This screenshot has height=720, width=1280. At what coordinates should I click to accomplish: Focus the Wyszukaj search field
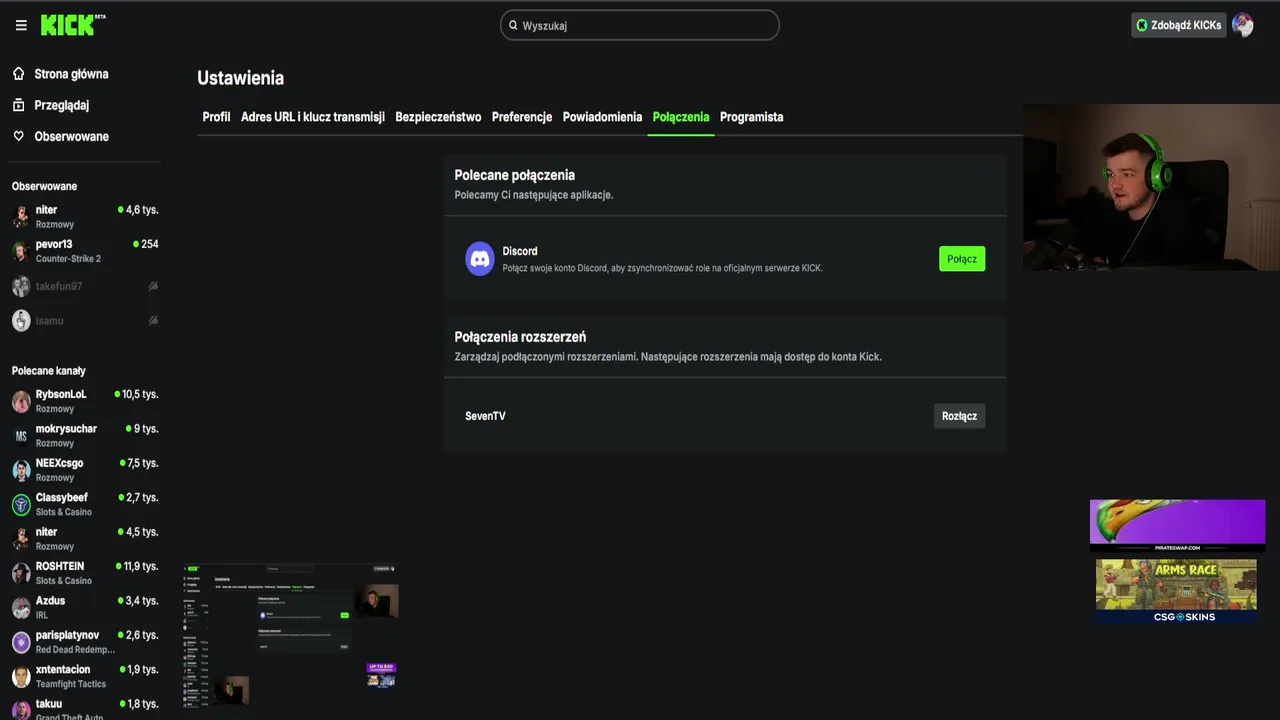coord(645,25)
